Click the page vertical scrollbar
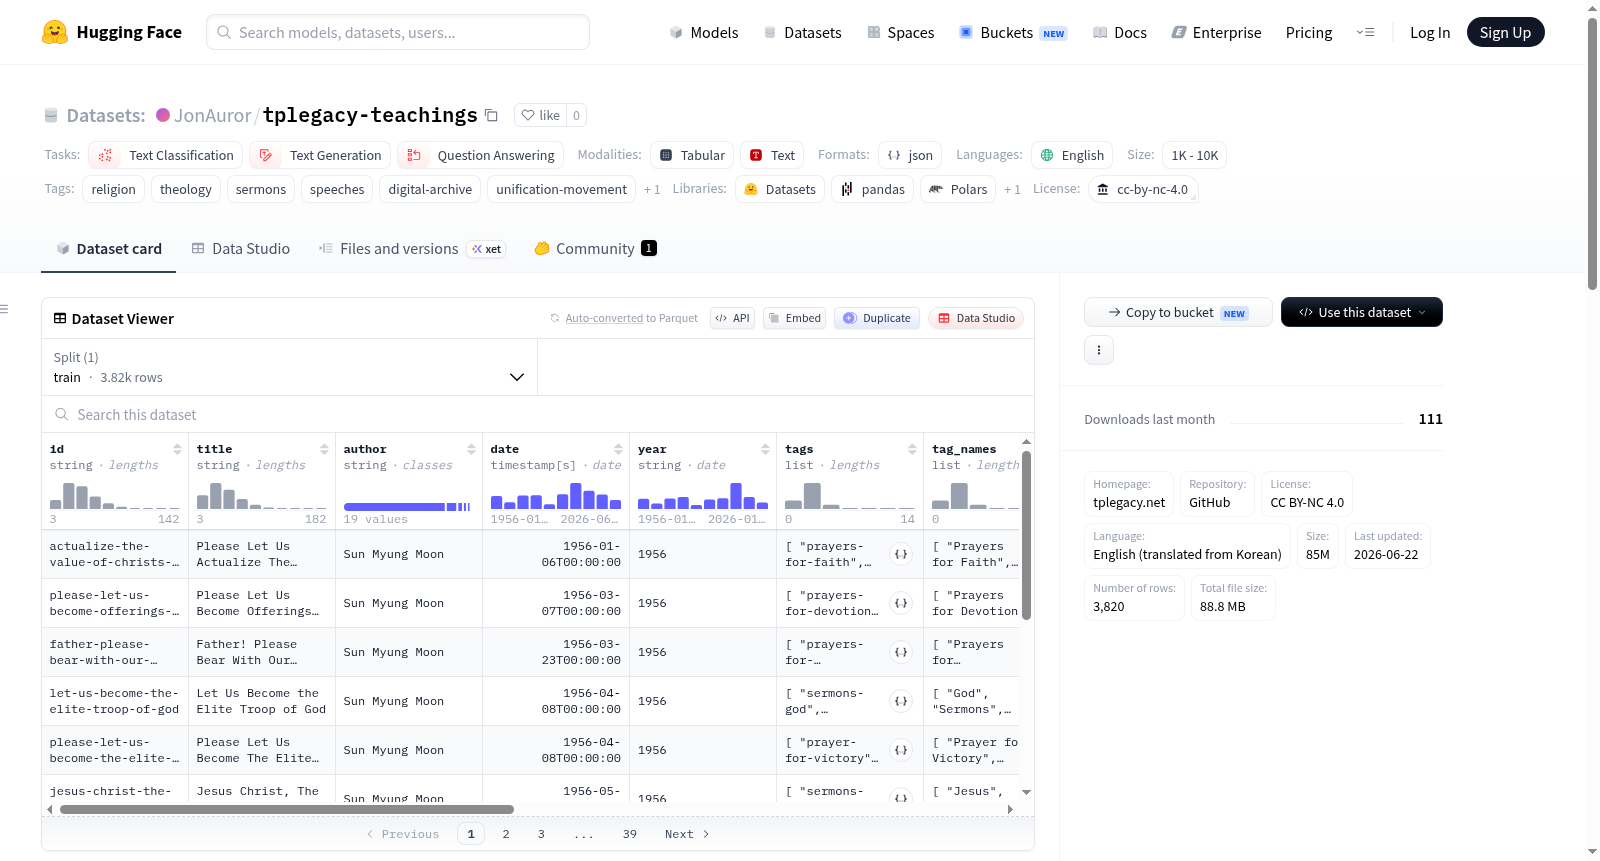The image size is (1600, 861). click(x=1592, y=154)
